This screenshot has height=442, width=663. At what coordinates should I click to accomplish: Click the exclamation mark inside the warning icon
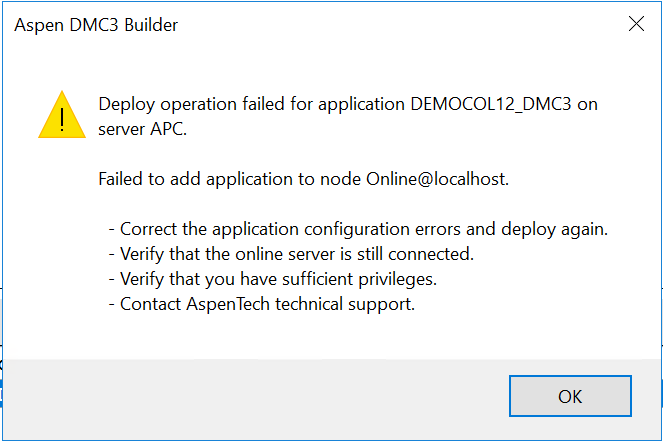[62, 119]
